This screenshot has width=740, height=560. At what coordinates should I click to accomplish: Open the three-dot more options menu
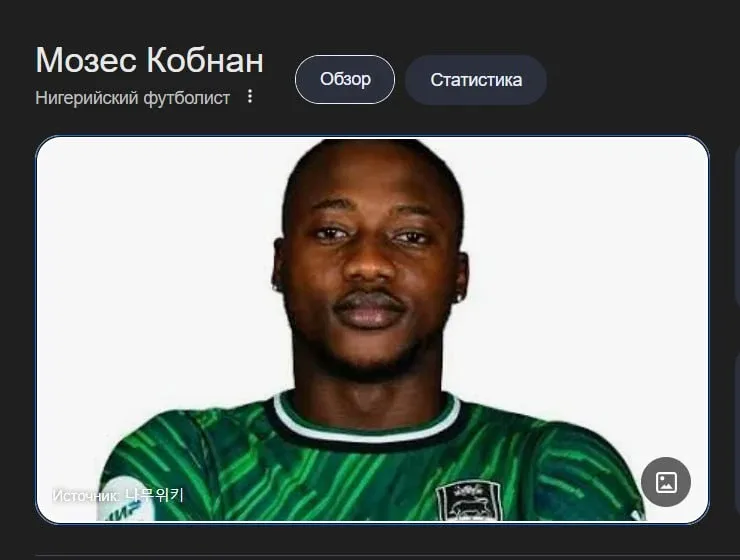coord(250,96)
